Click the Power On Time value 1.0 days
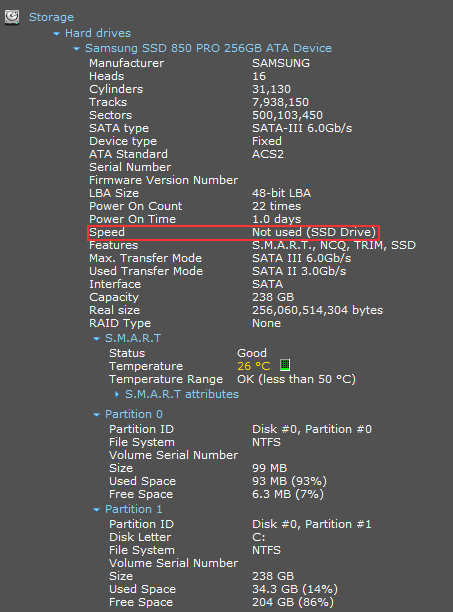 pos(276,219)
